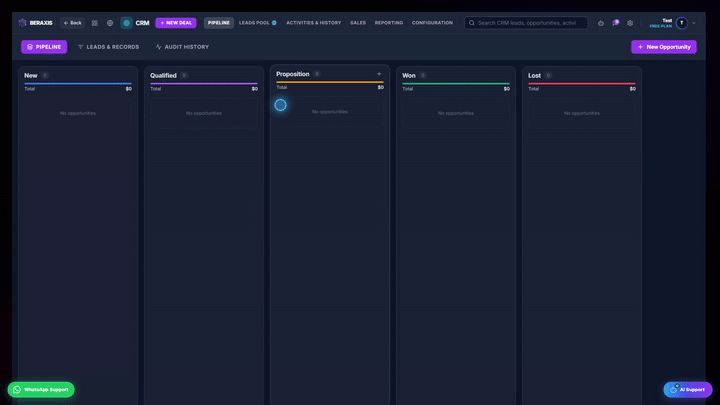The height and width of the screenshot is (405, 720).
Task: Open the apps grid icon
Action: (95, 23)
